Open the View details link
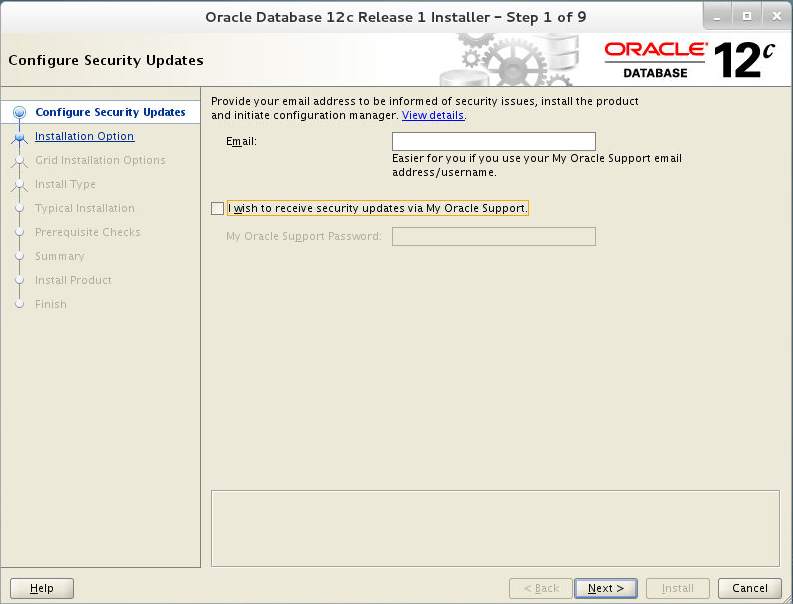The image size is (793, 604). pyautogui.click(x=432, y=115)
